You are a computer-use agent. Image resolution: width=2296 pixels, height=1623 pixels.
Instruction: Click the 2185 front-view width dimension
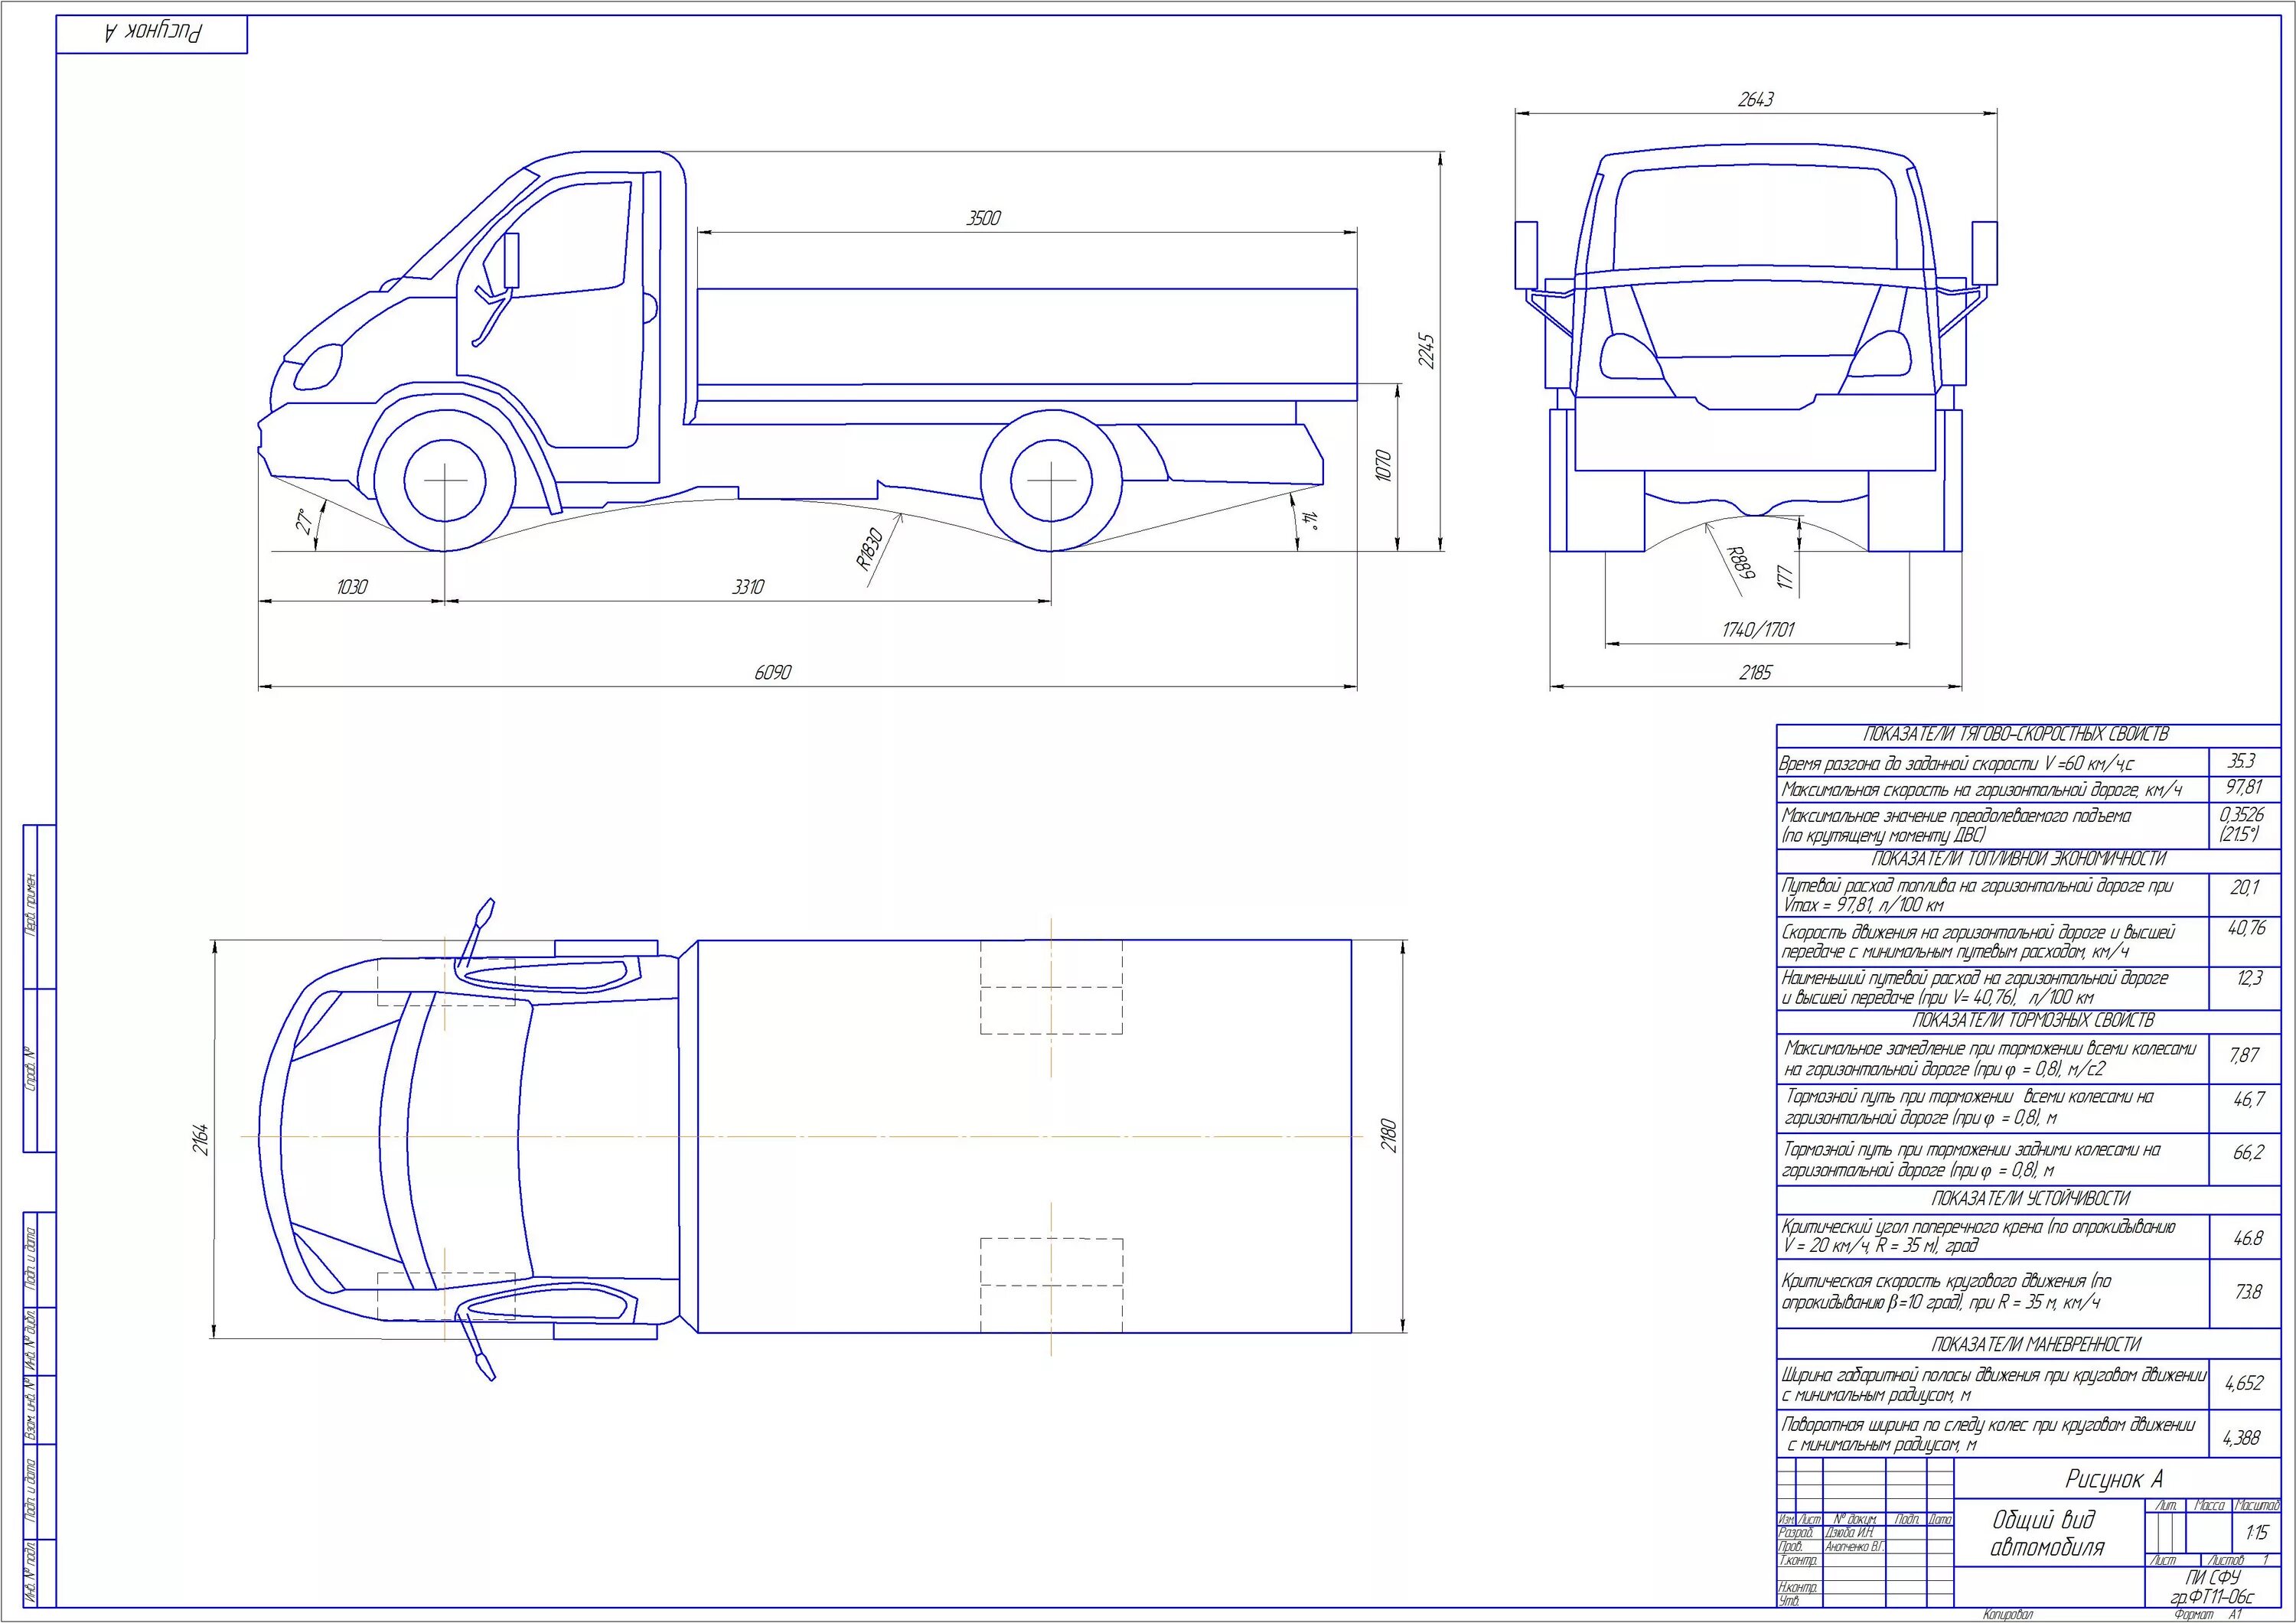pos(1754,673)
